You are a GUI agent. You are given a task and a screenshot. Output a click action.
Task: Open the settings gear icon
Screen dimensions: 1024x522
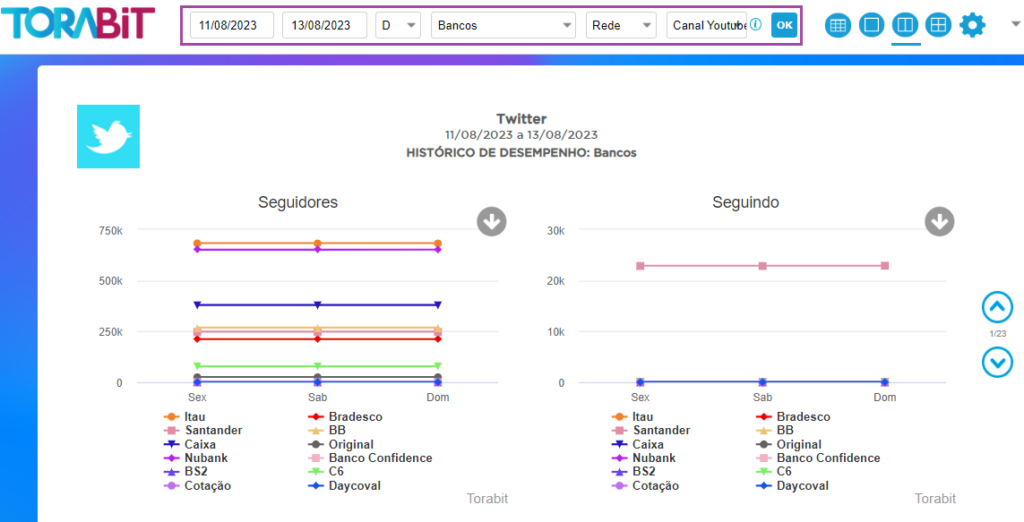point(972,25)
